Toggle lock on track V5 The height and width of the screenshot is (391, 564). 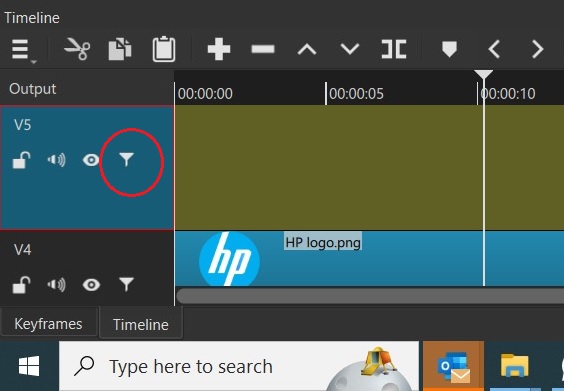point(21,160)
